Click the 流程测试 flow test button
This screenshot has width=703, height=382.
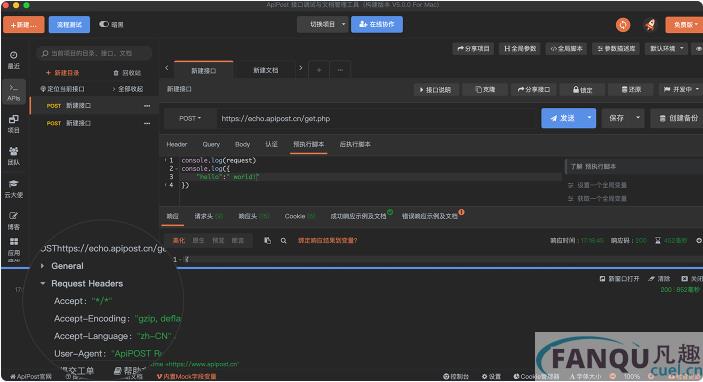click(x=69, y=25)
